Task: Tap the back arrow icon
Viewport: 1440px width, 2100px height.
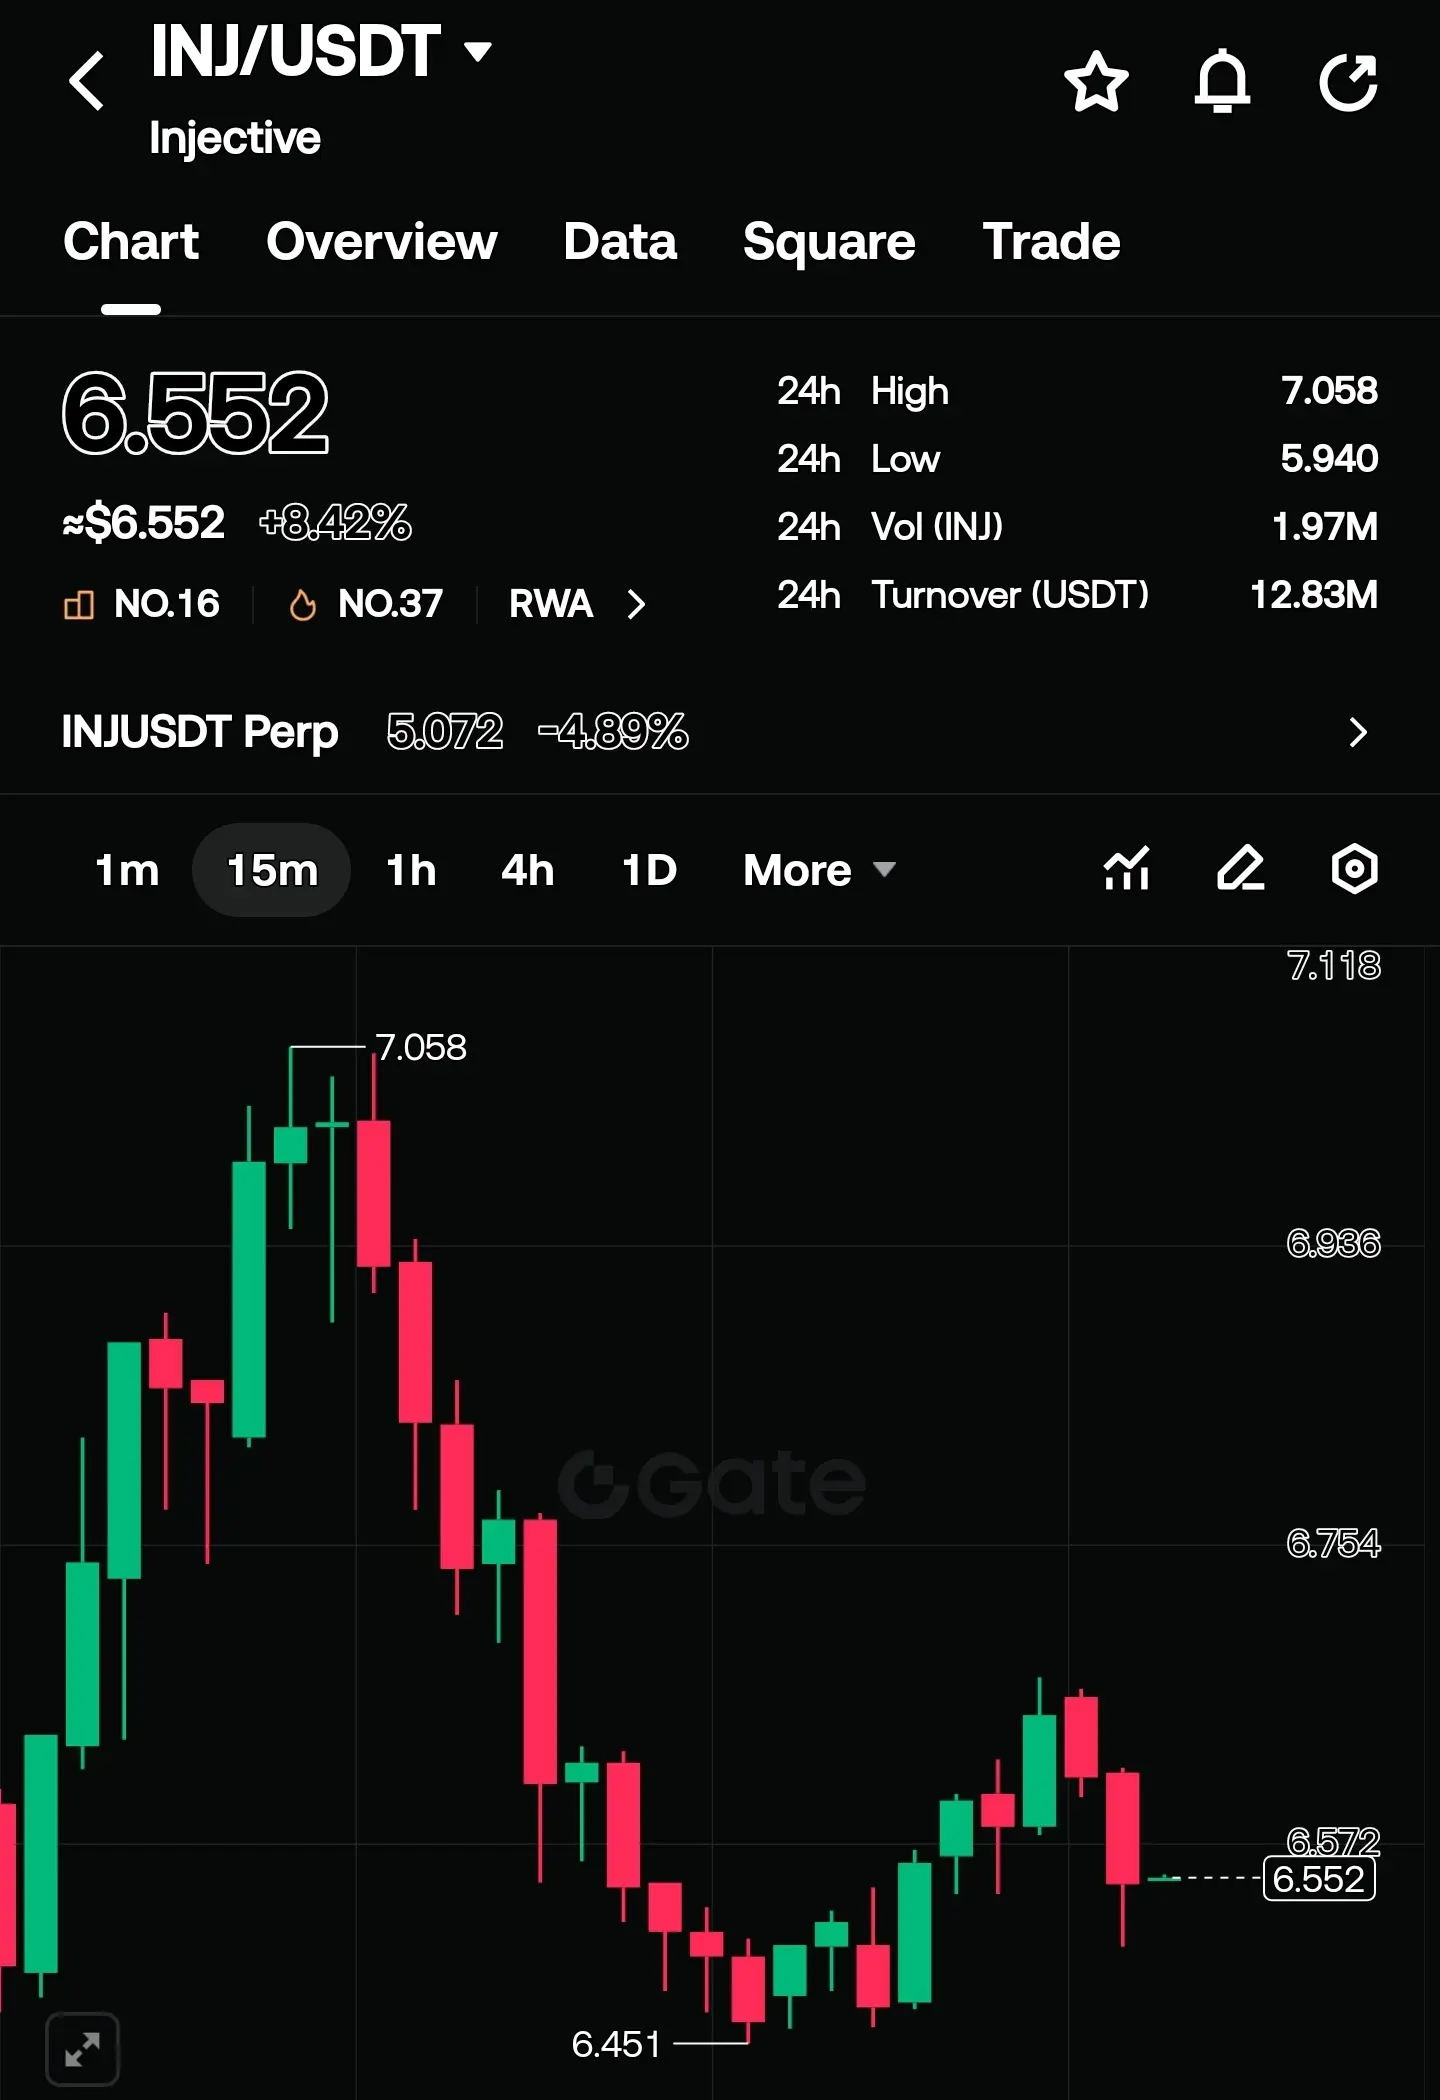Action: (x=87, y=81)
